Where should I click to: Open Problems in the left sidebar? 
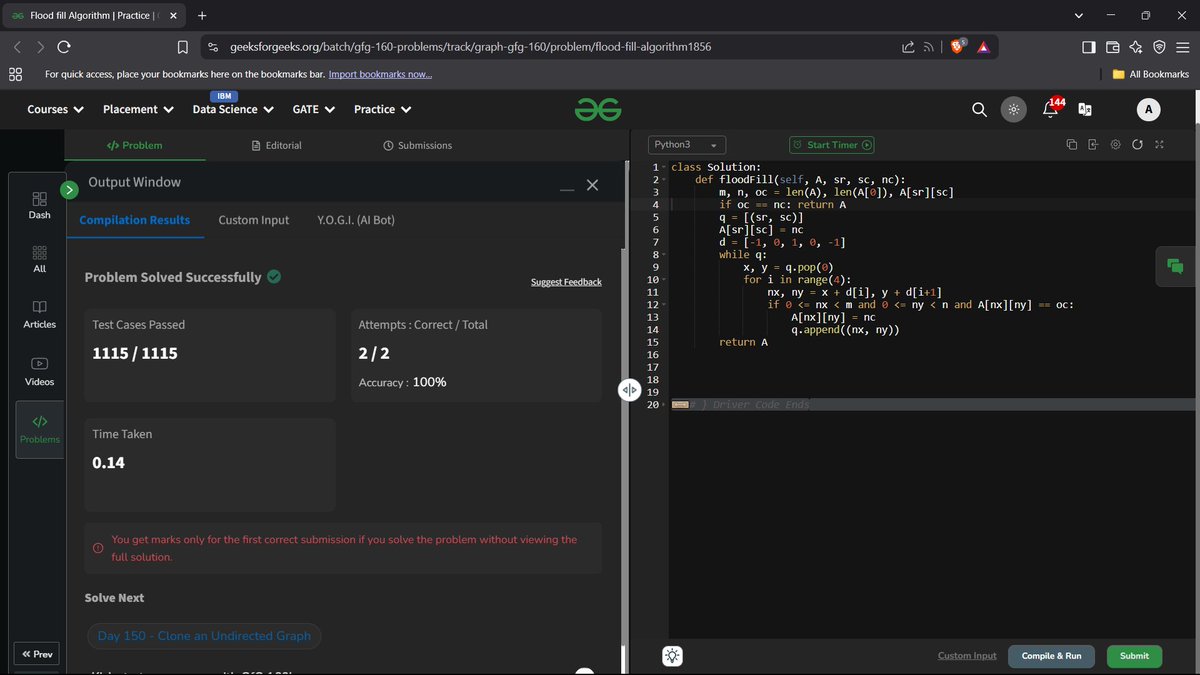pyautogui.click(x=39, y=429)
